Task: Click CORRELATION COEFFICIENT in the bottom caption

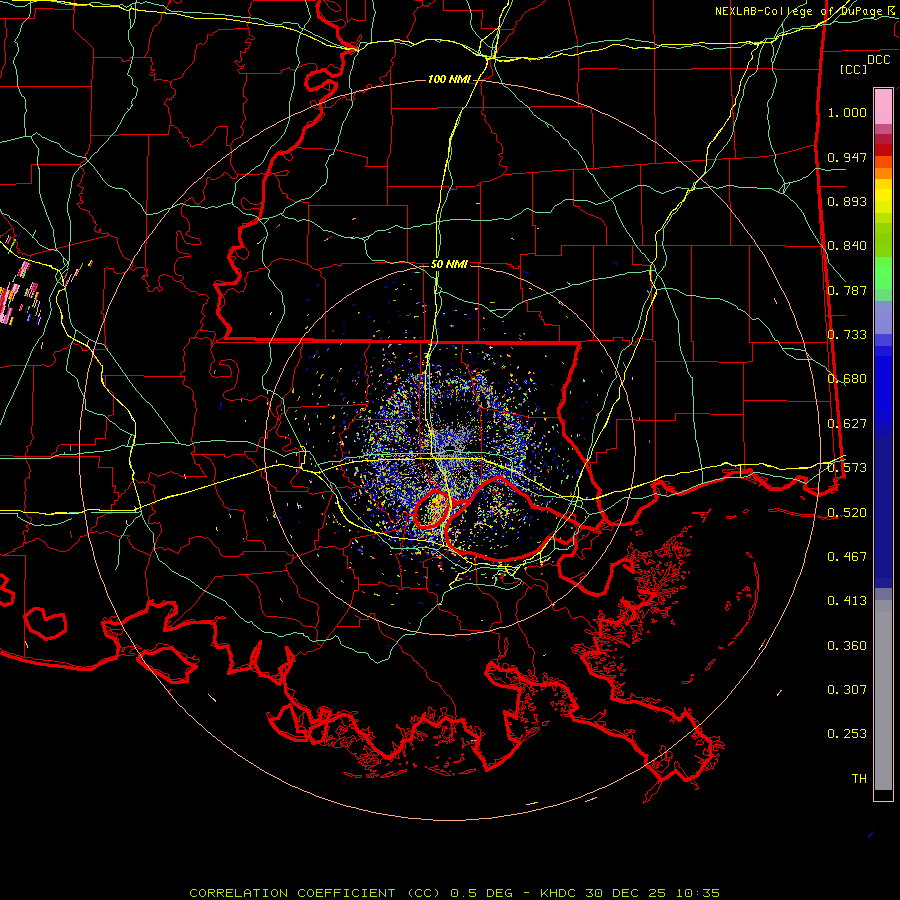Action: point(292,893)
